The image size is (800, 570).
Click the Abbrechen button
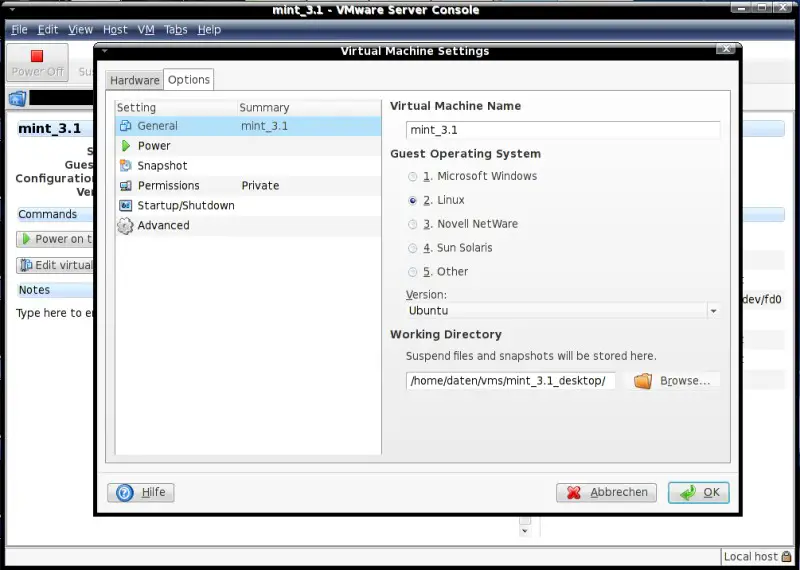pos(606,492)
